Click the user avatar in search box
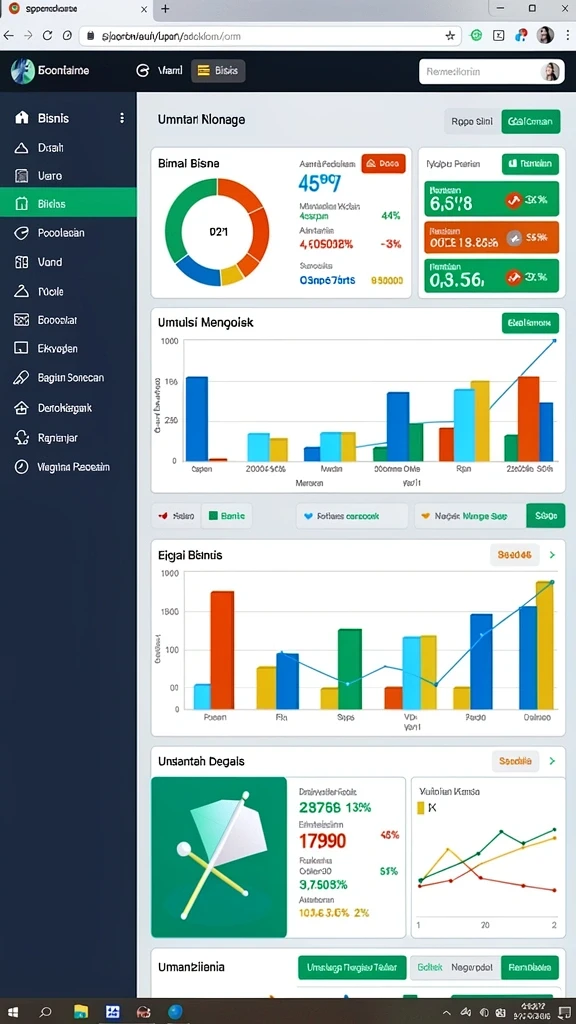This screenshot has width=576, height=1024. click(x=550, y=71)
